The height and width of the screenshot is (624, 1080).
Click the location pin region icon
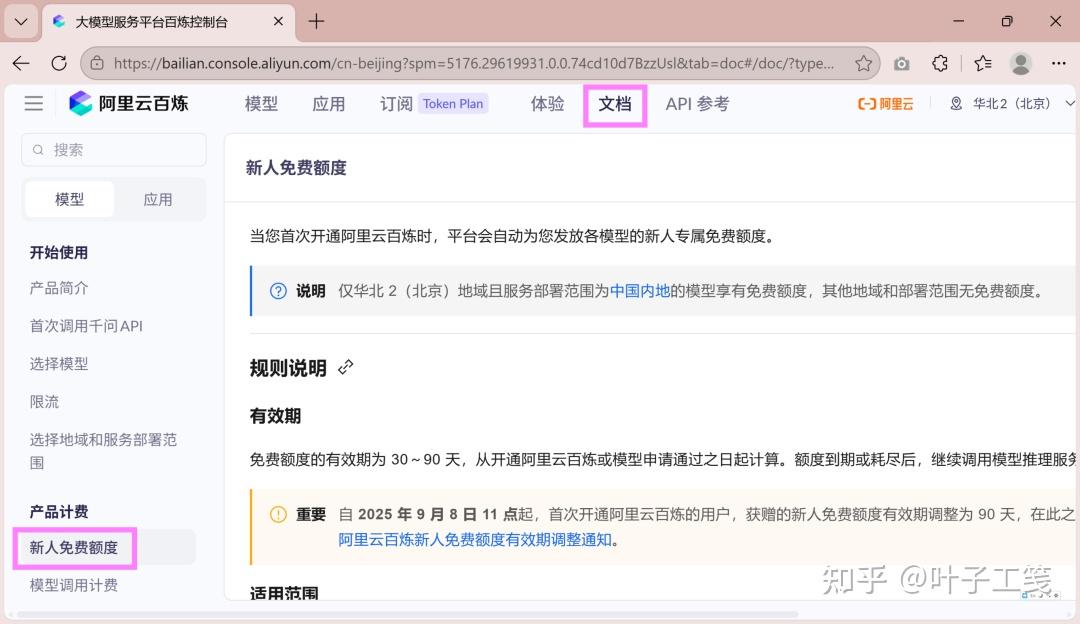pos(956,103)
